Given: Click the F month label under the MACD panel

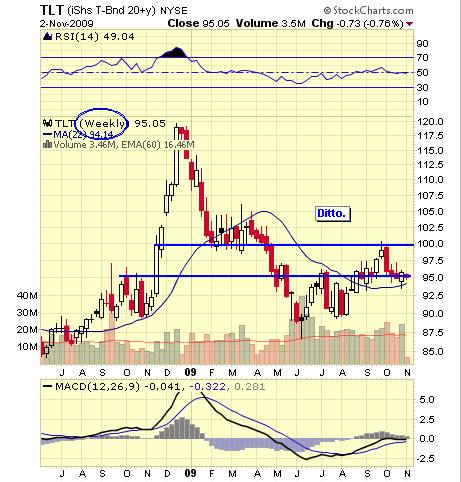Looking at the screenshot, I should 211,474.
